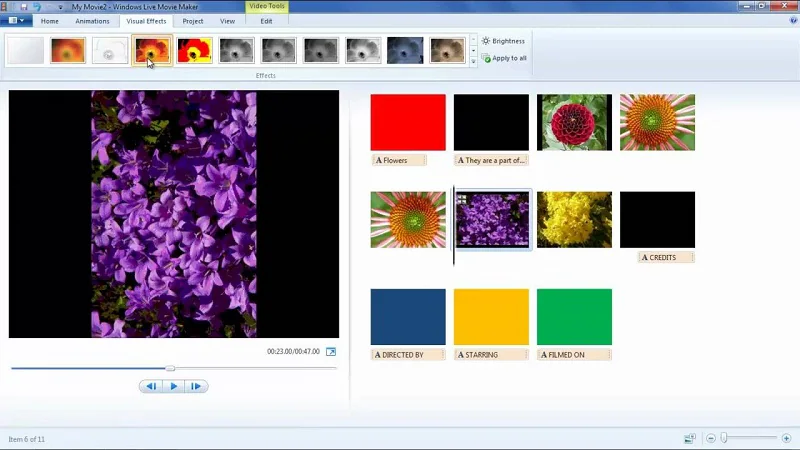The image size is (800, 450).
Task: Select the green FILMED ON clip
Action: pyautogui.click(x=574, y=317)
